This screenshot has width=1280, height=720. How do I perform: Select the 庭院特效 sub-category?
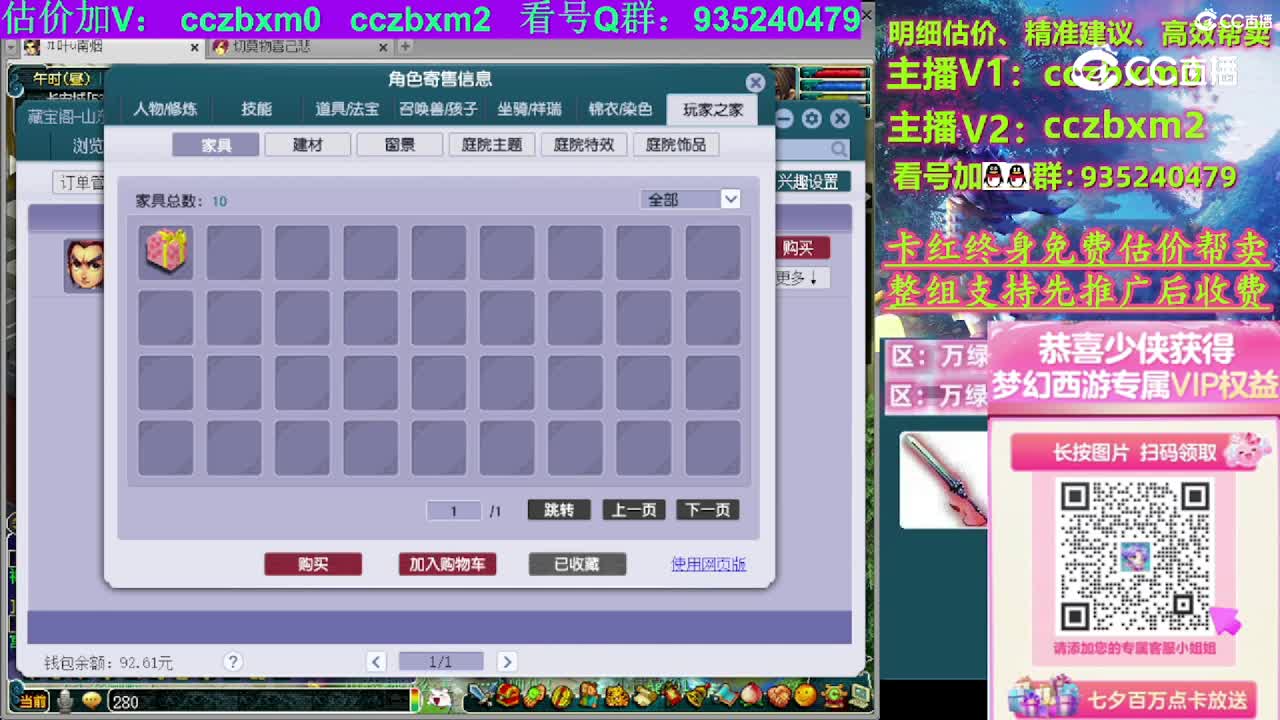click(584, 145)
